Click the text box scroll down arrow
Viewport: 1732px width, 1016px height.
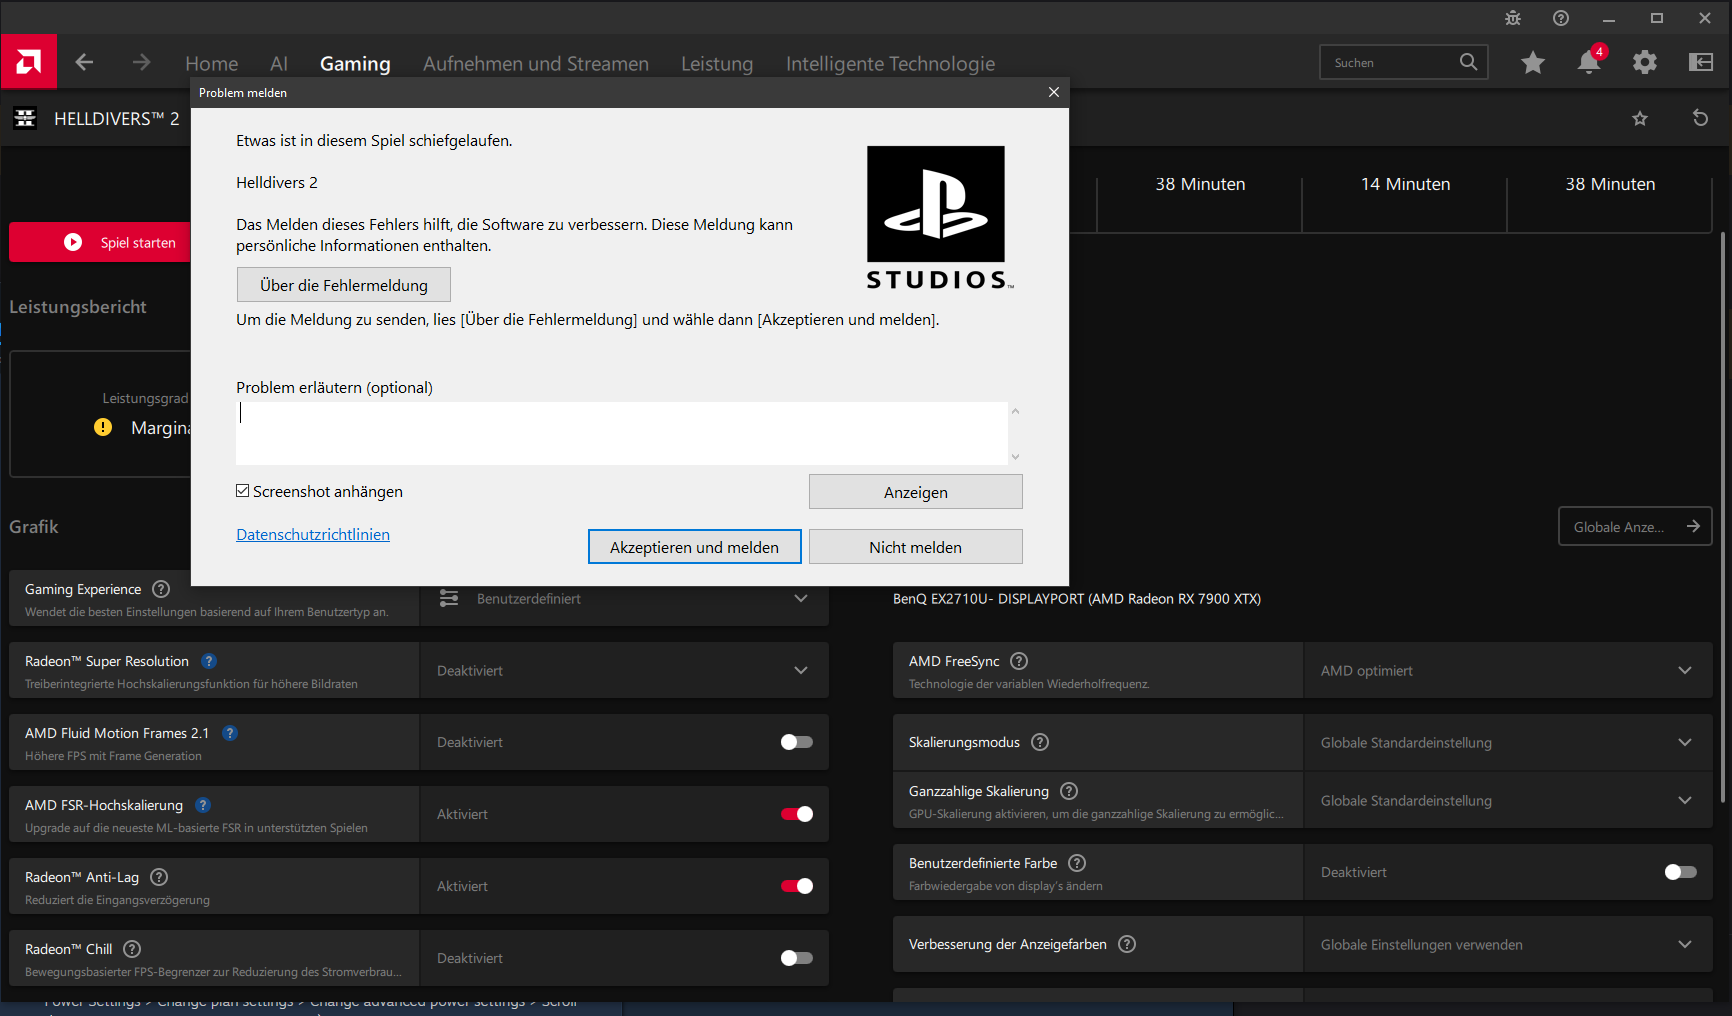[1015, 456]
